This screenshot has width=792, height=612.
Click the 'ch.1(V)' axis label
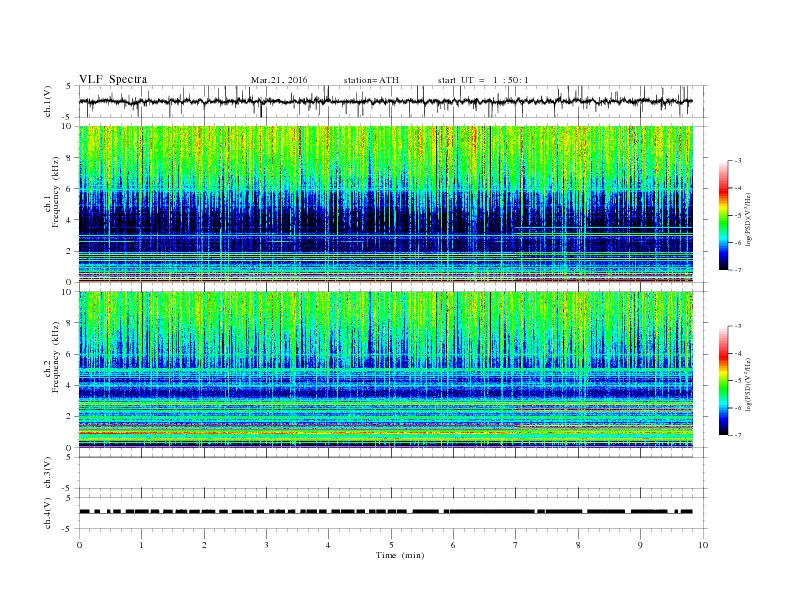pyautogui.click(x=48, y=101)
